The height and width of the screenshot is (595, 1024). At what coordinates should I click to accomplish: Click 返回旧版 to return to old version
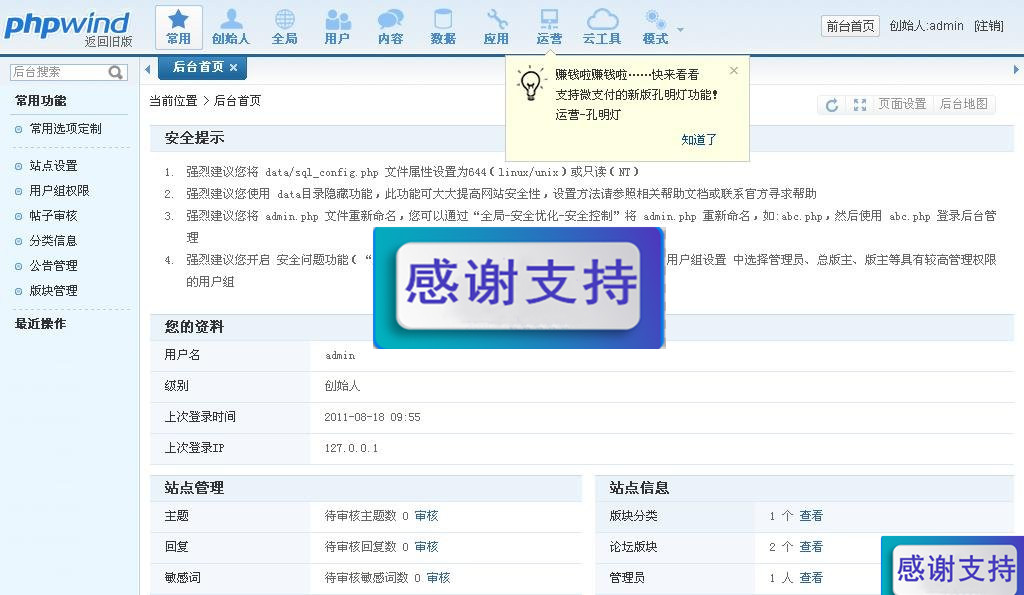coord(108,42)
